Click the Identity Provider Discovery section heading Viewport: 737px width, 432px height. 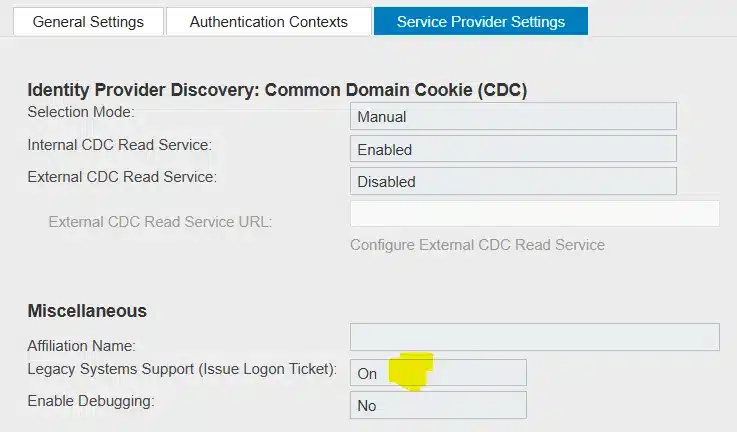pyautogui.click(x=277, y=90)
